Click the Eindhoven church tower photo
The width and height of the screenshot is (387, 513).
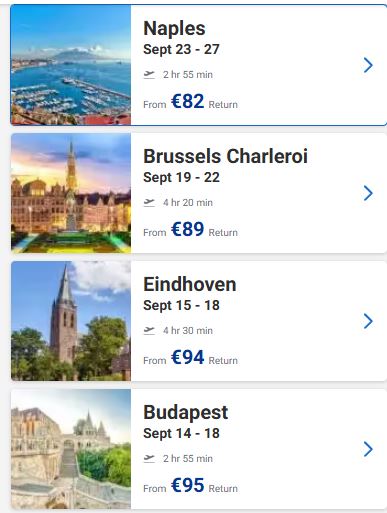pyautogui.click(x=71, y=321)
